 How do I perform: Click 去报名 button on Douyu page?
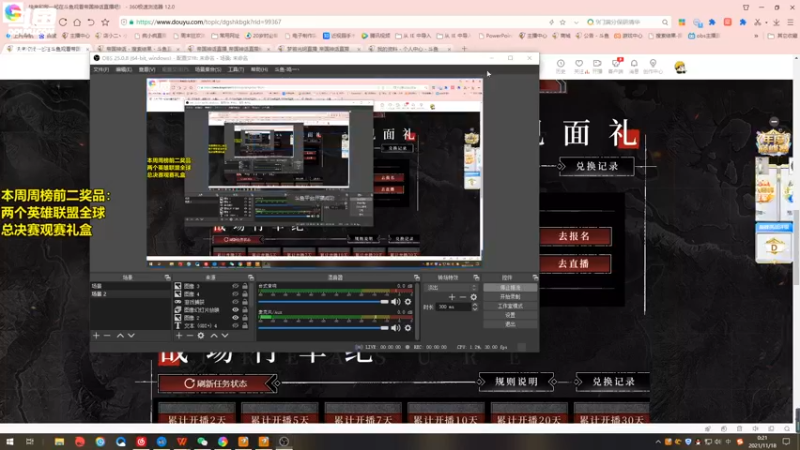pos(574,236)
